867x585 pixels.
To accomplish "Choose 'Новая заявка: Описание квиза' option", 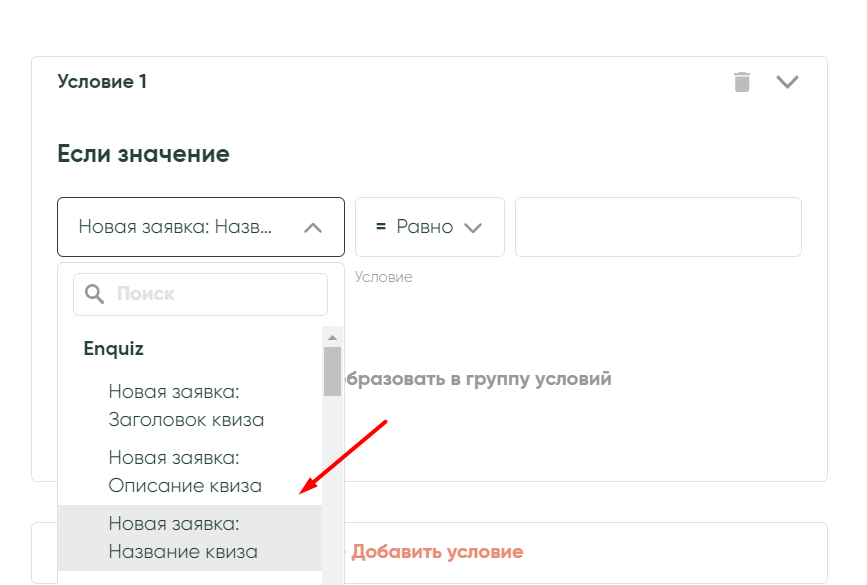I will (186, 472).
